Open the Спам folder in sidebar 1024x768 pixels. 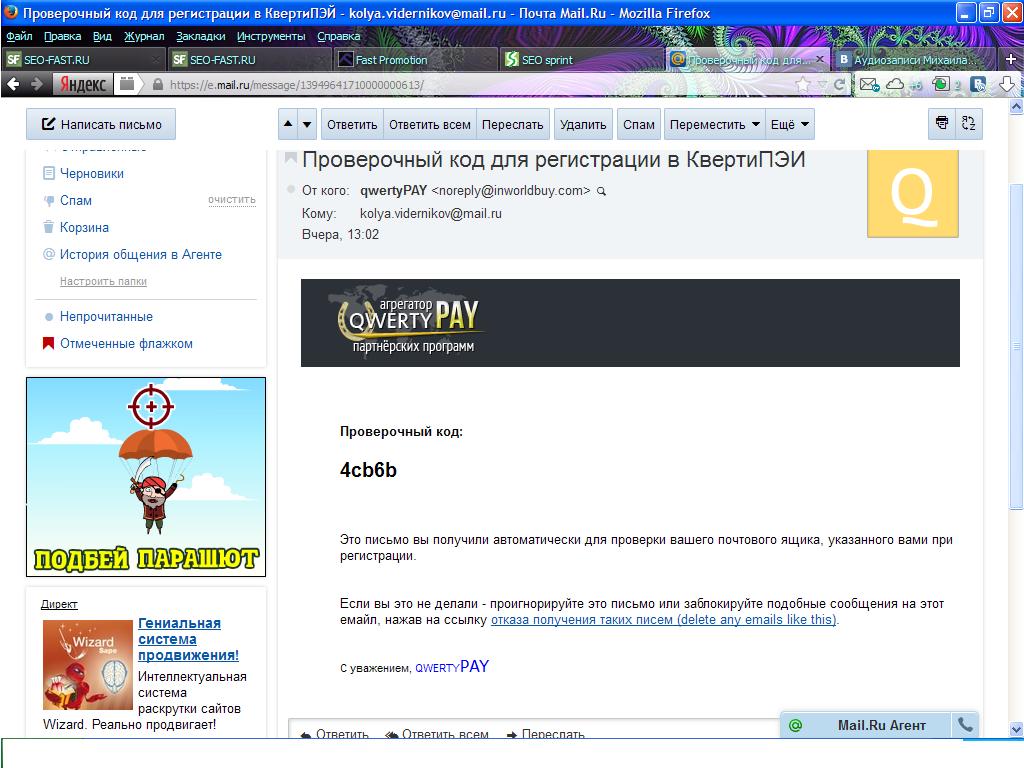pos(76,200)
